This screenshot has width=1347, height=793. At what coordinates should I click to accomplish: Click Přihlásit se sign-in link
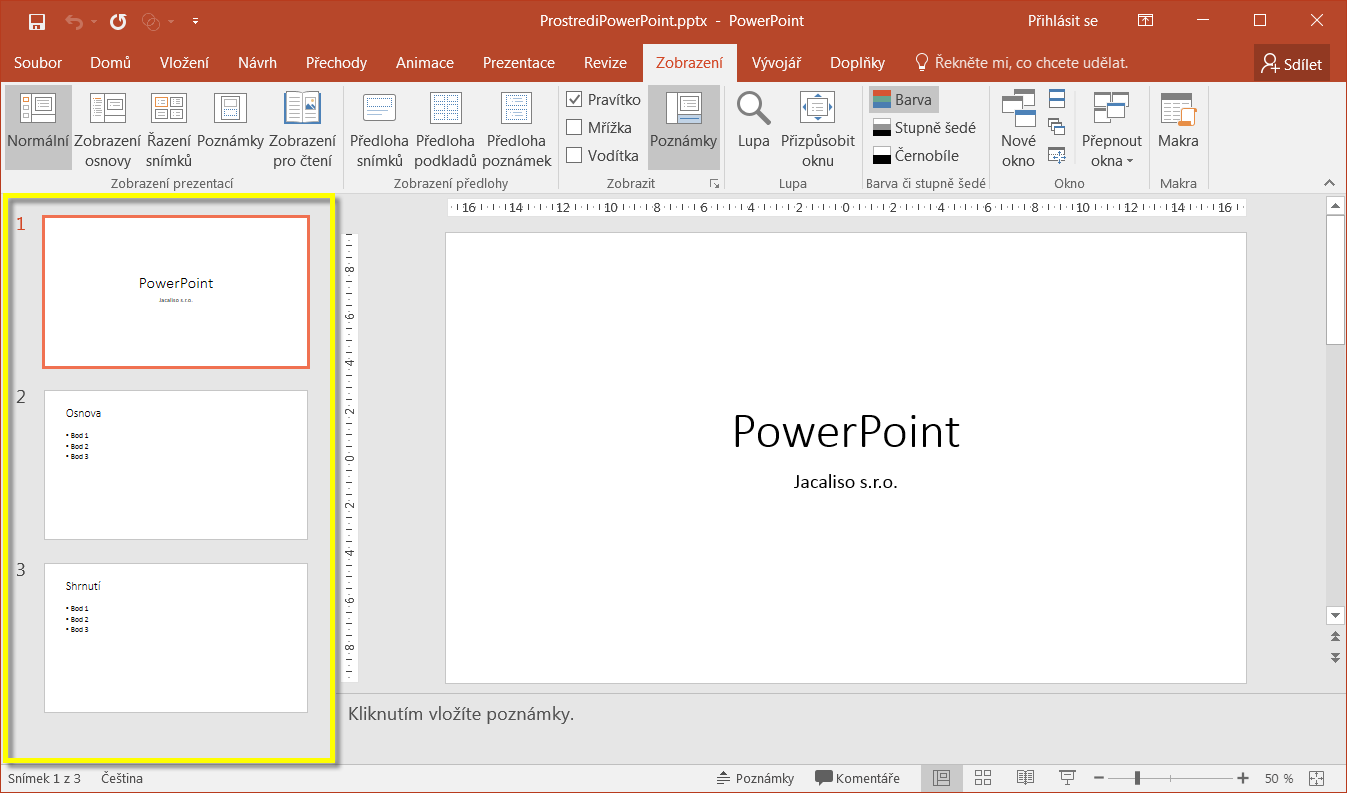(x=1062, y=21)
